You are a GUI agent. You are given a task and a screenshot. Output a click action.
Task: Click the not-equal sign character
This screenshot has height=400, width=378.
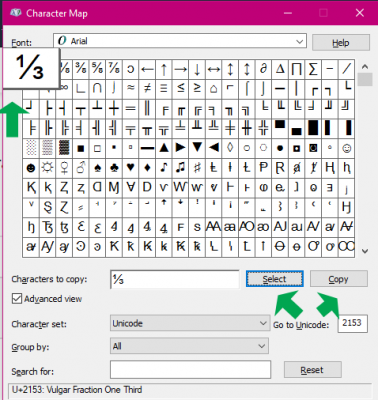[147, 88]
